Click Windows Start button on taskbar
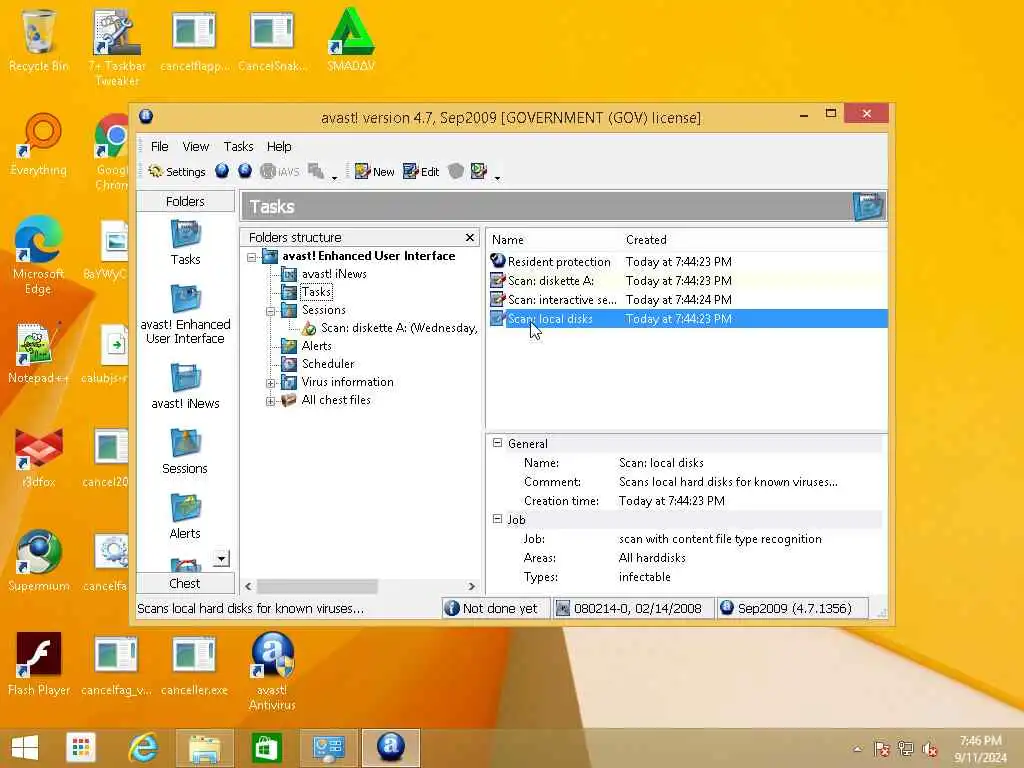Viewport: 1024px width, 768px height. click(25, 748)
